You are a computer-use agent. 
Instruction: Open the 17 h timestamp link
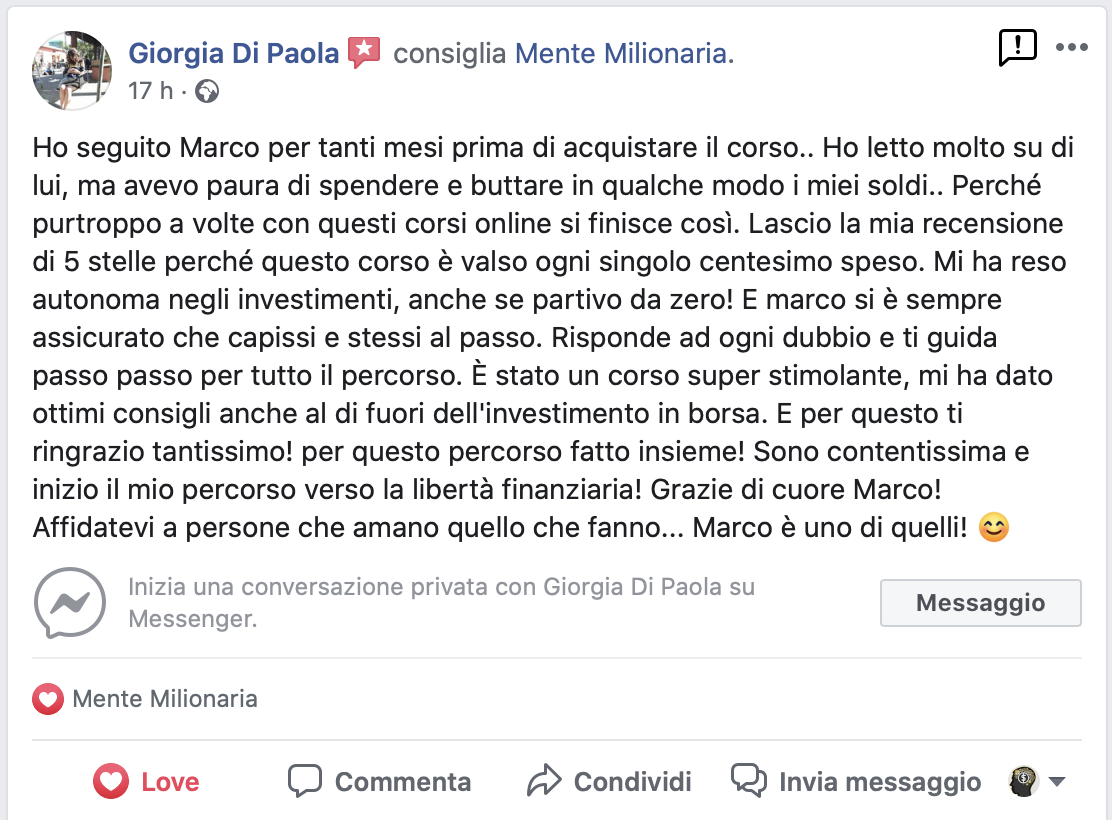[150, 91]
